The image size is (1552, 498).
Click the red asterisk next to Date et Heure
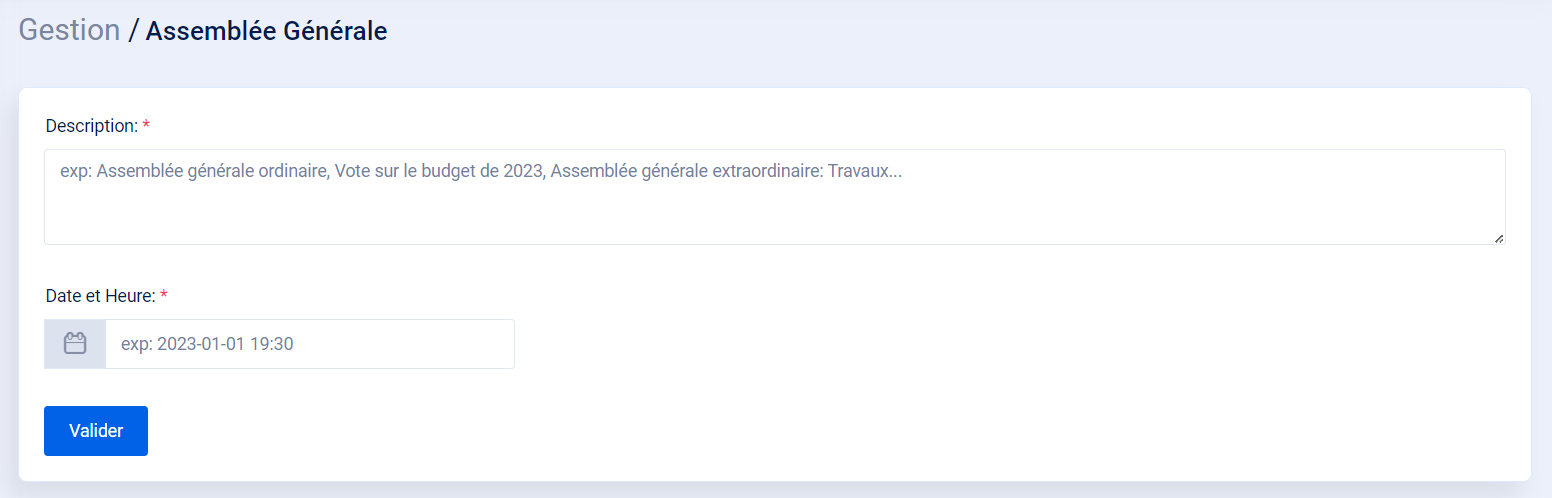[164, 296]
